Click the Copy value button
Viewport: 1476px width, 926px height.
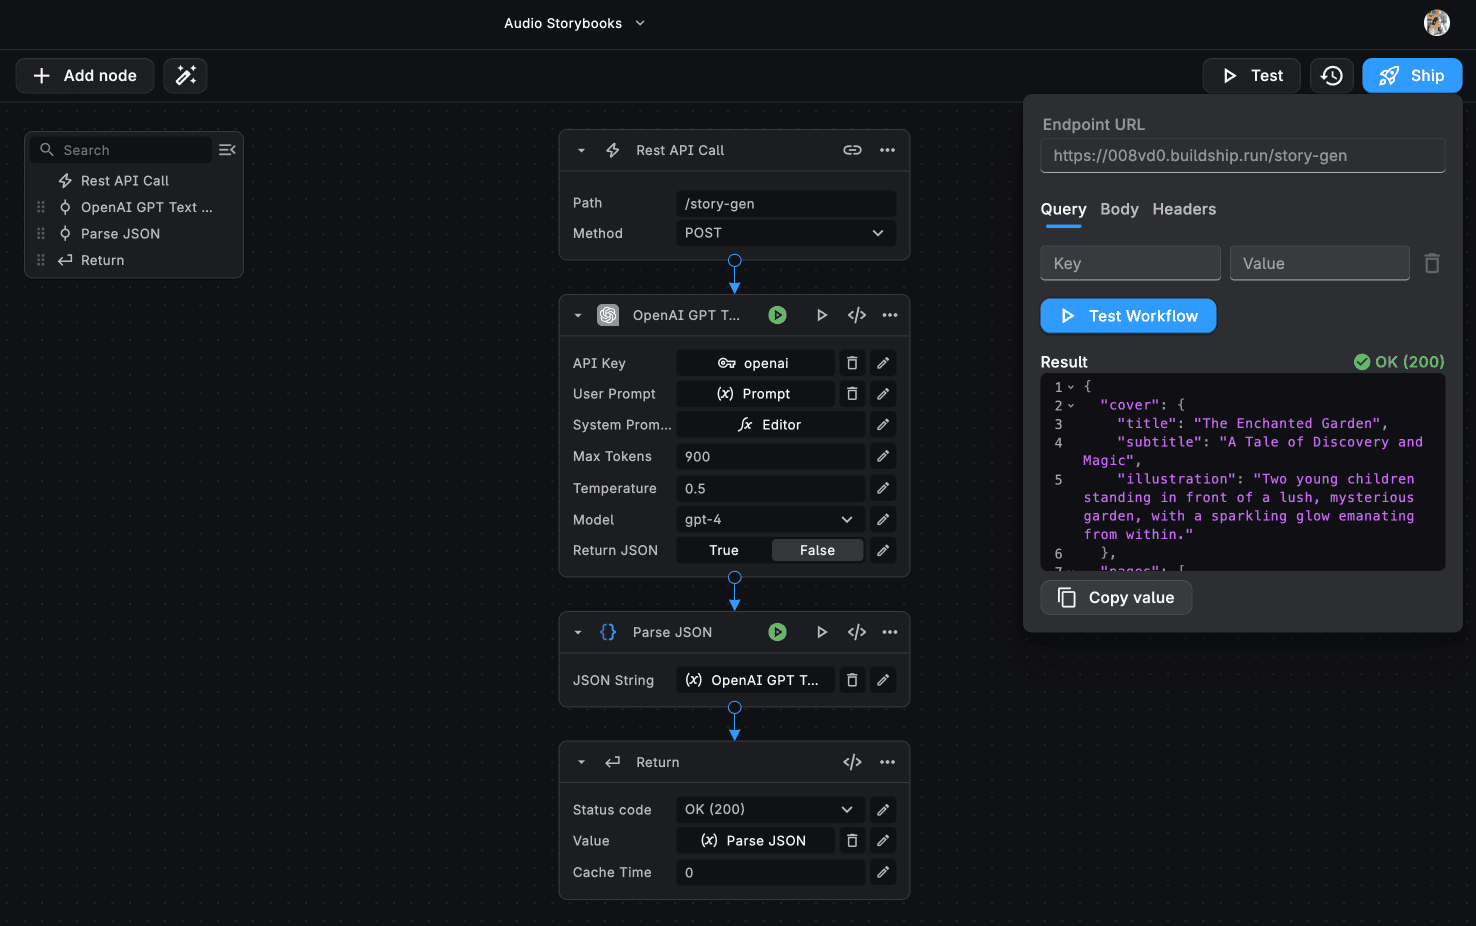[1116, 598]
